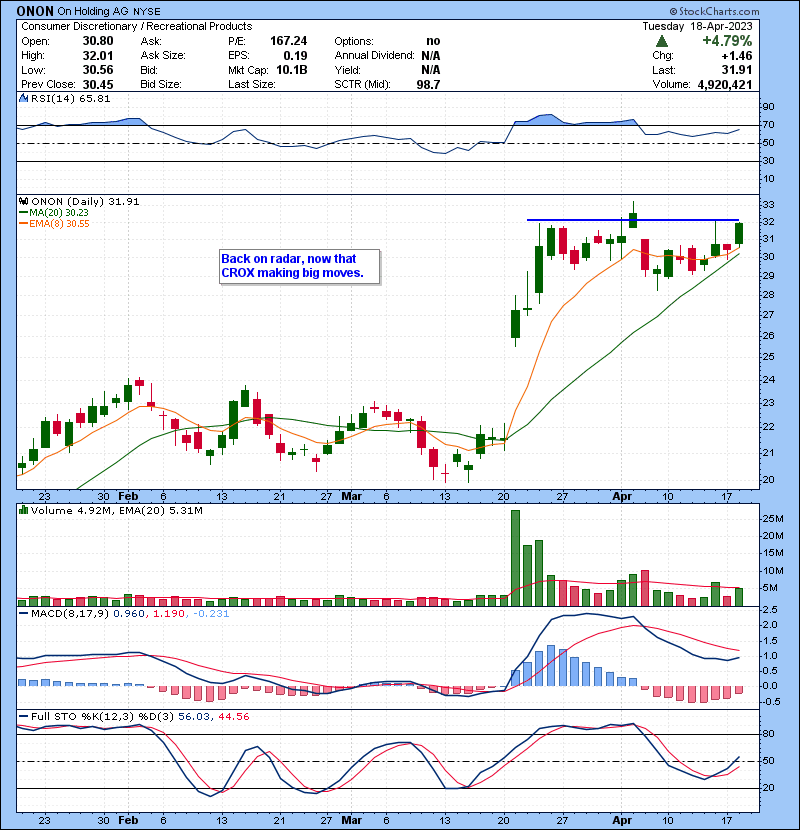Click the stochastic %K value 56.03
Image resolution: width=800 pixels, height=830 pixels.
pyautogui.click(x=193, y=717)
